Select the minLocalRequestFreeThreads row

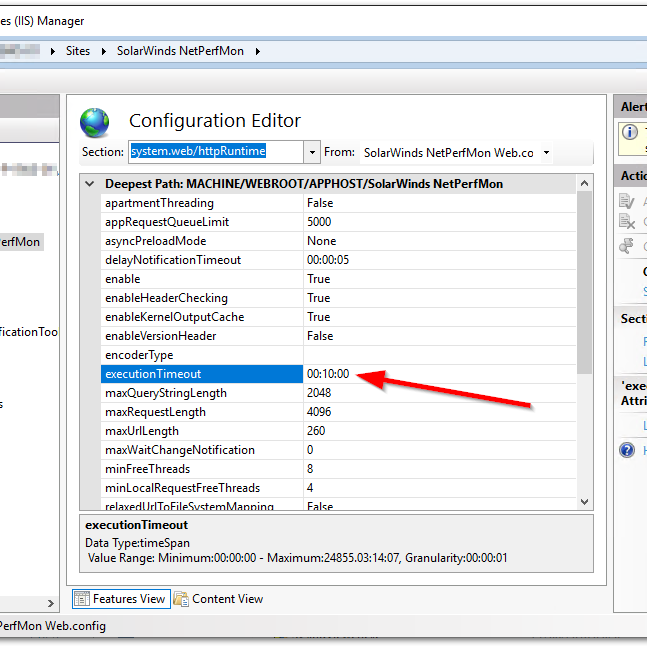[338, 488]
